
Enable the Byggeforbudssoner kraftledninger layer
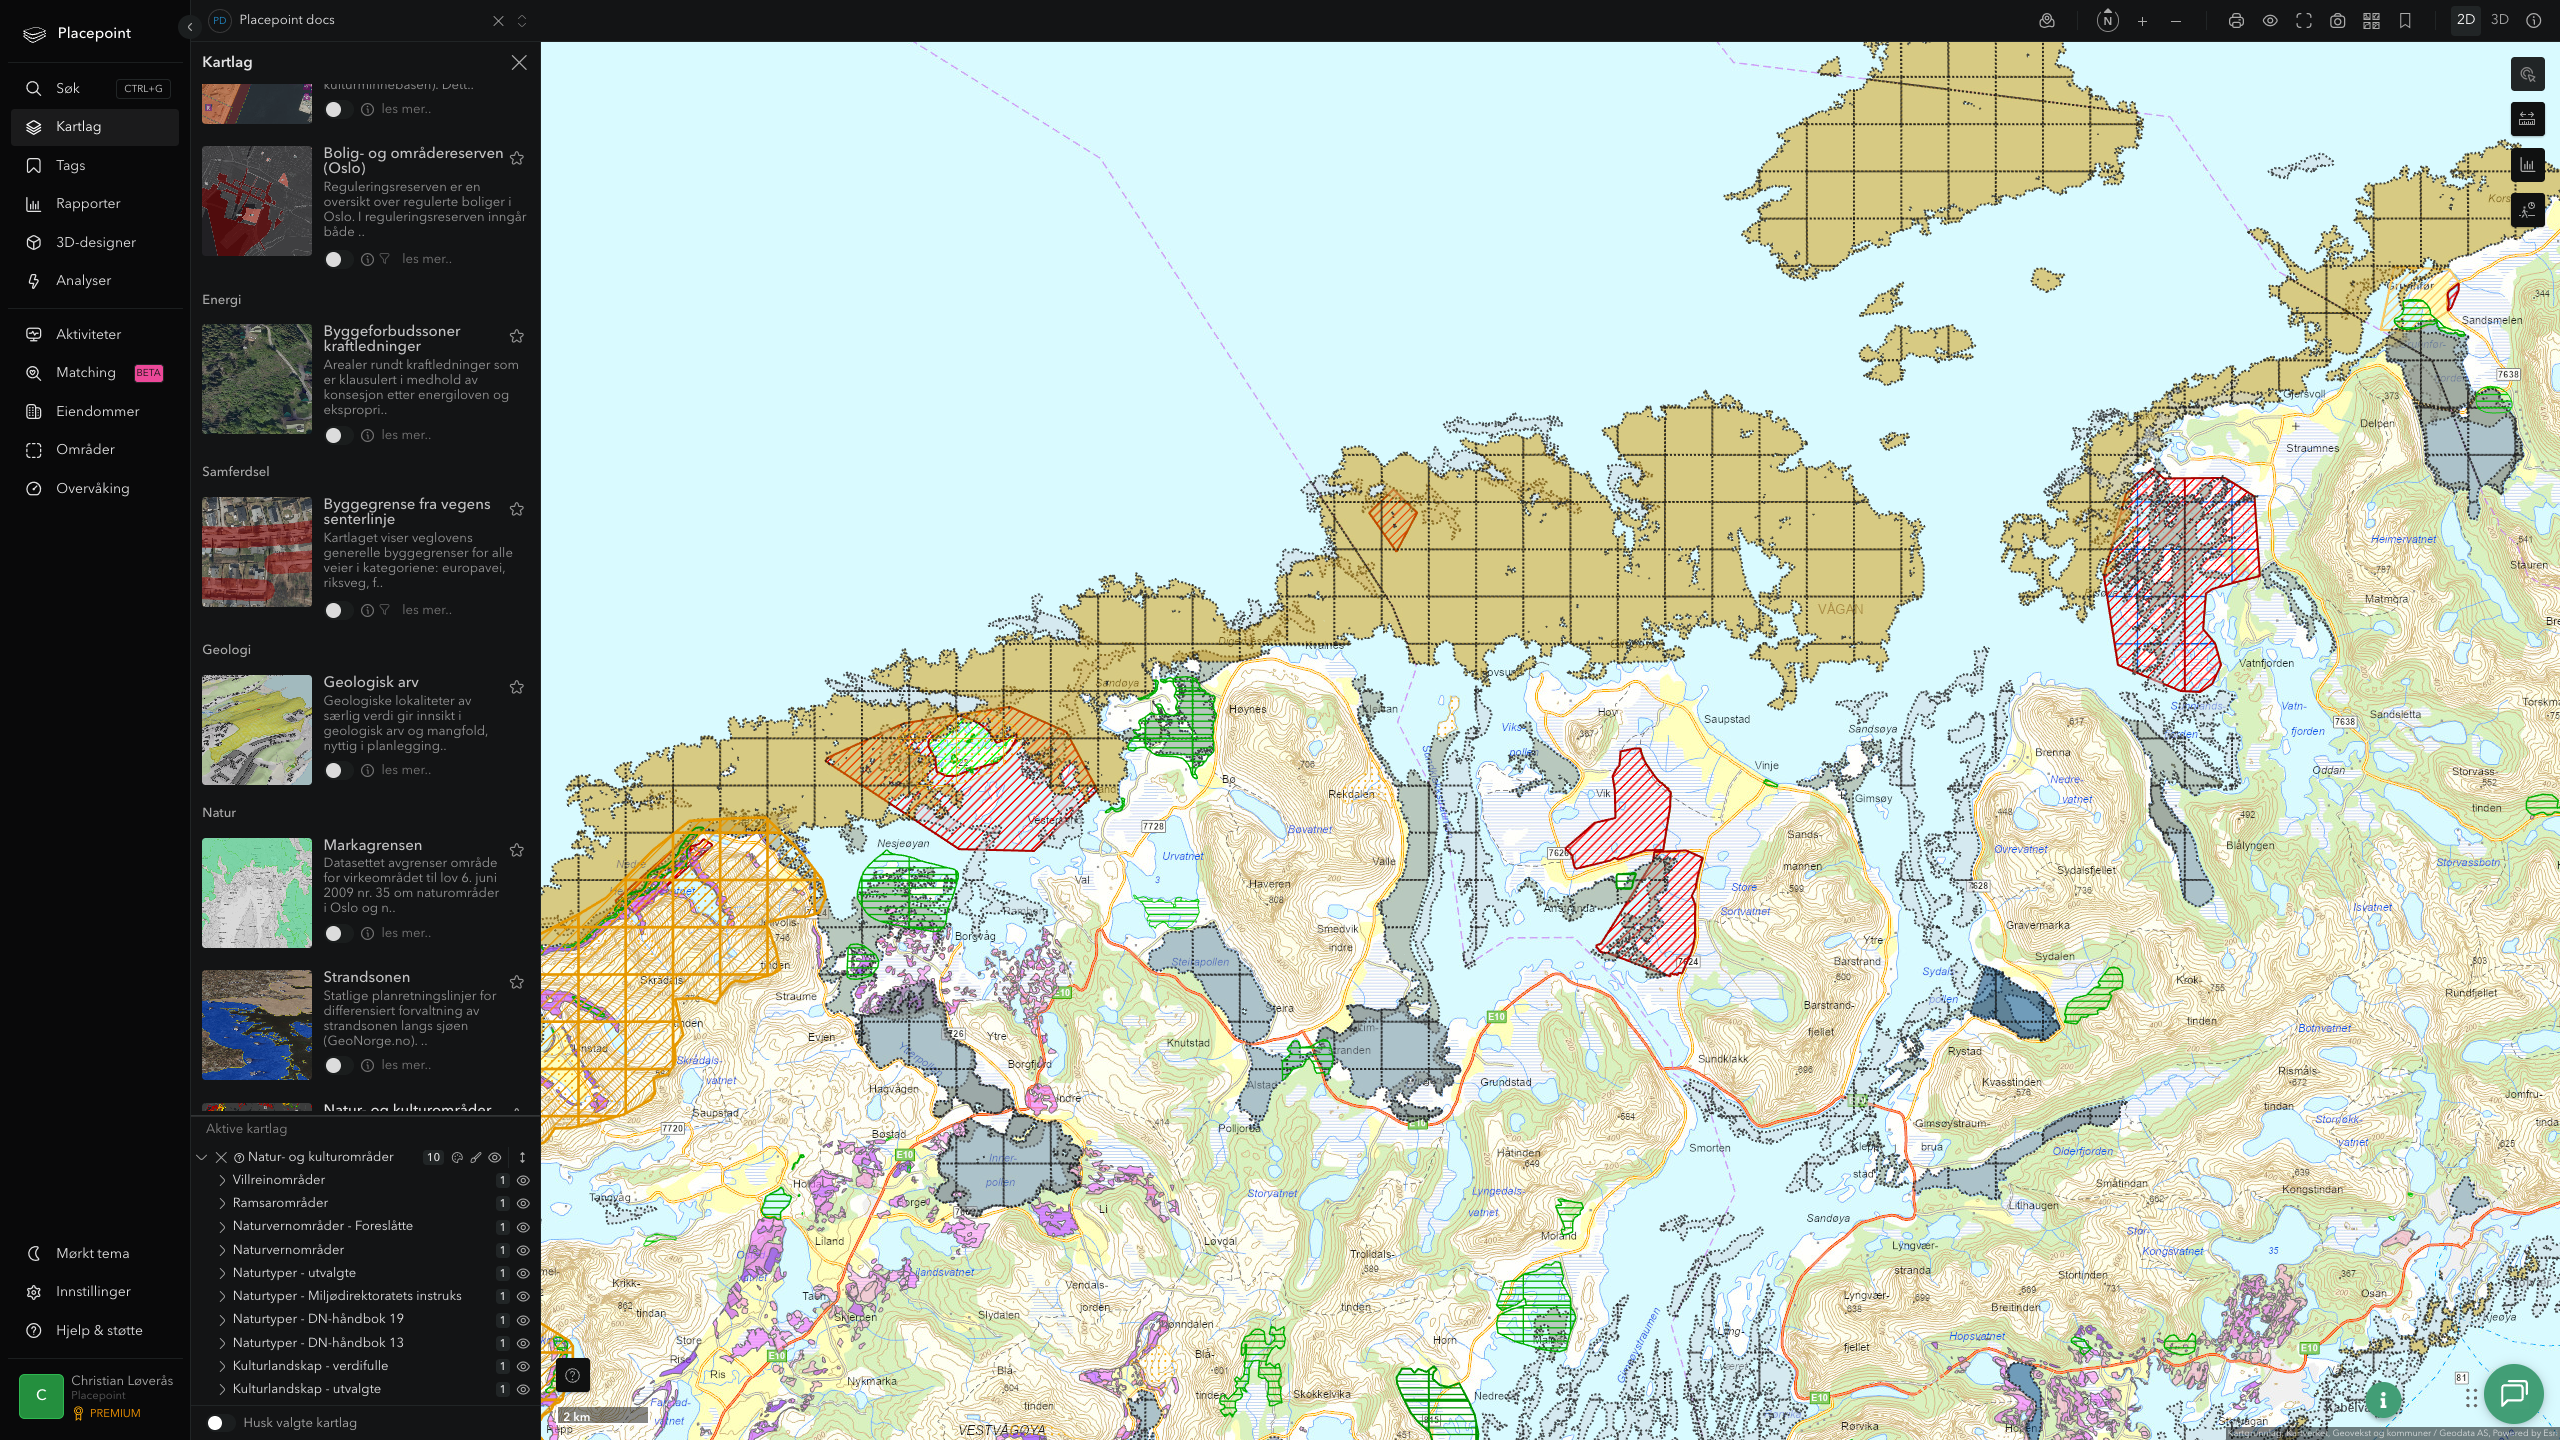tap(338, 436)
